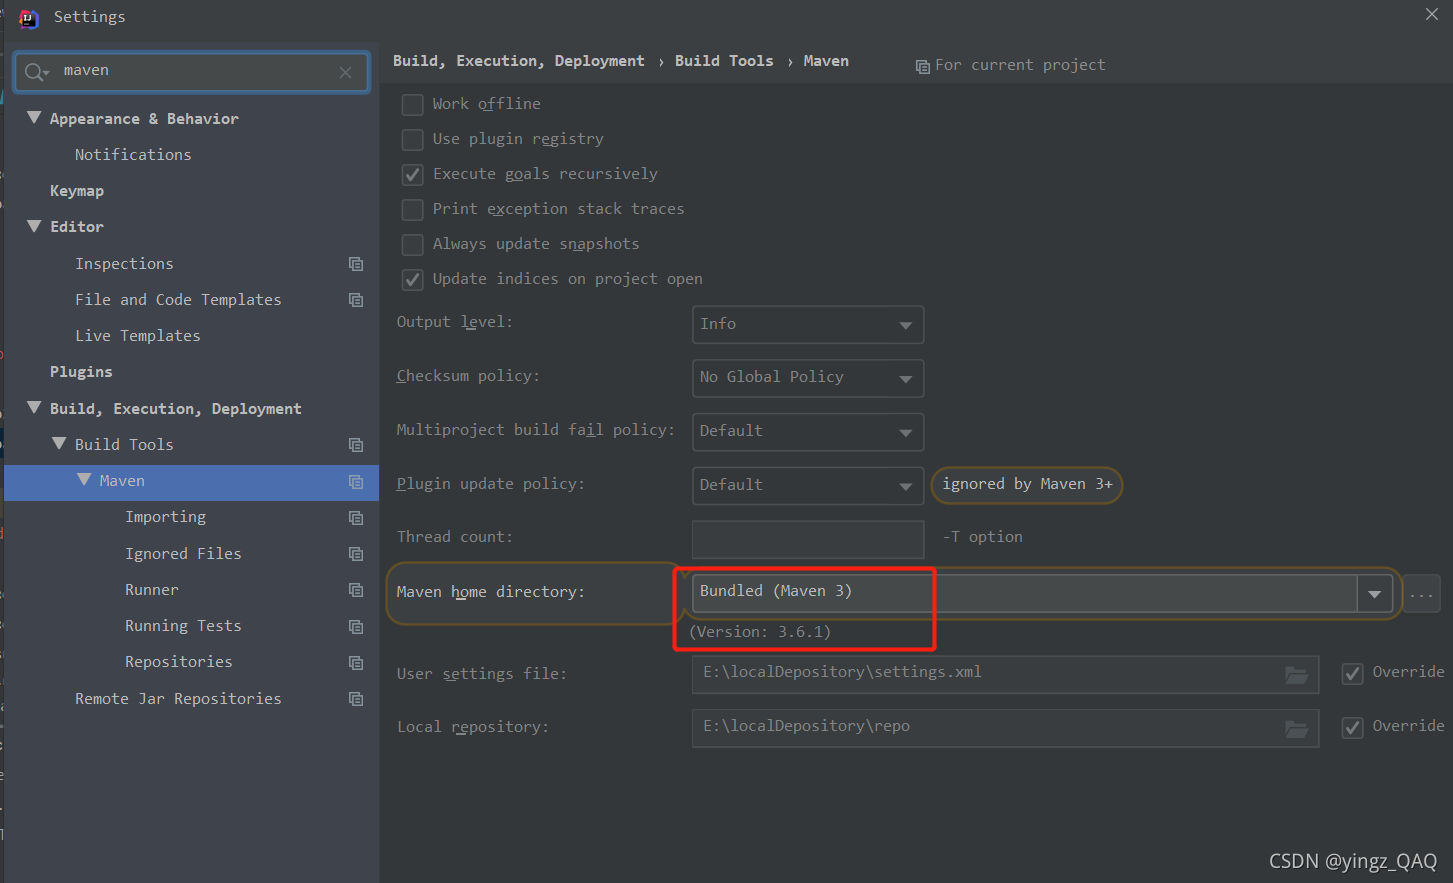Screen dimensions: 1453x883
Task: Open the Notifications settings page
Action: tap(133, 155)
